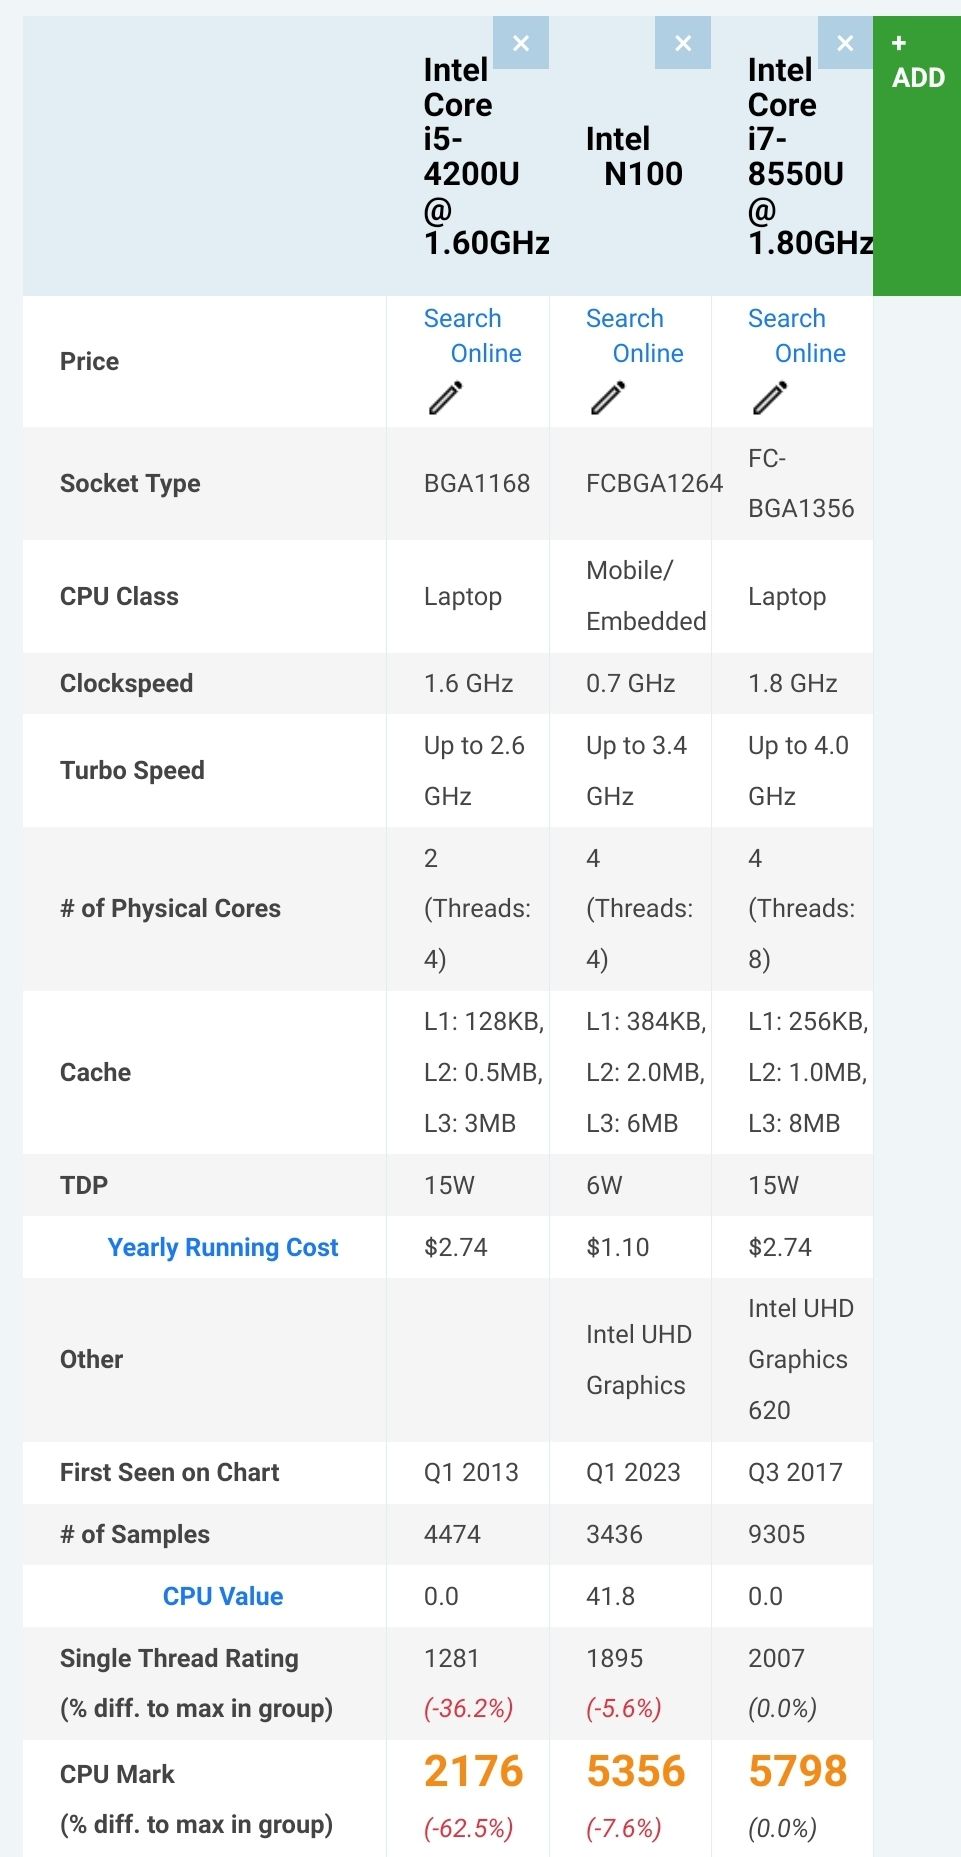Edit price pencil for Core i5-4200U

click(x=446, y=398)
